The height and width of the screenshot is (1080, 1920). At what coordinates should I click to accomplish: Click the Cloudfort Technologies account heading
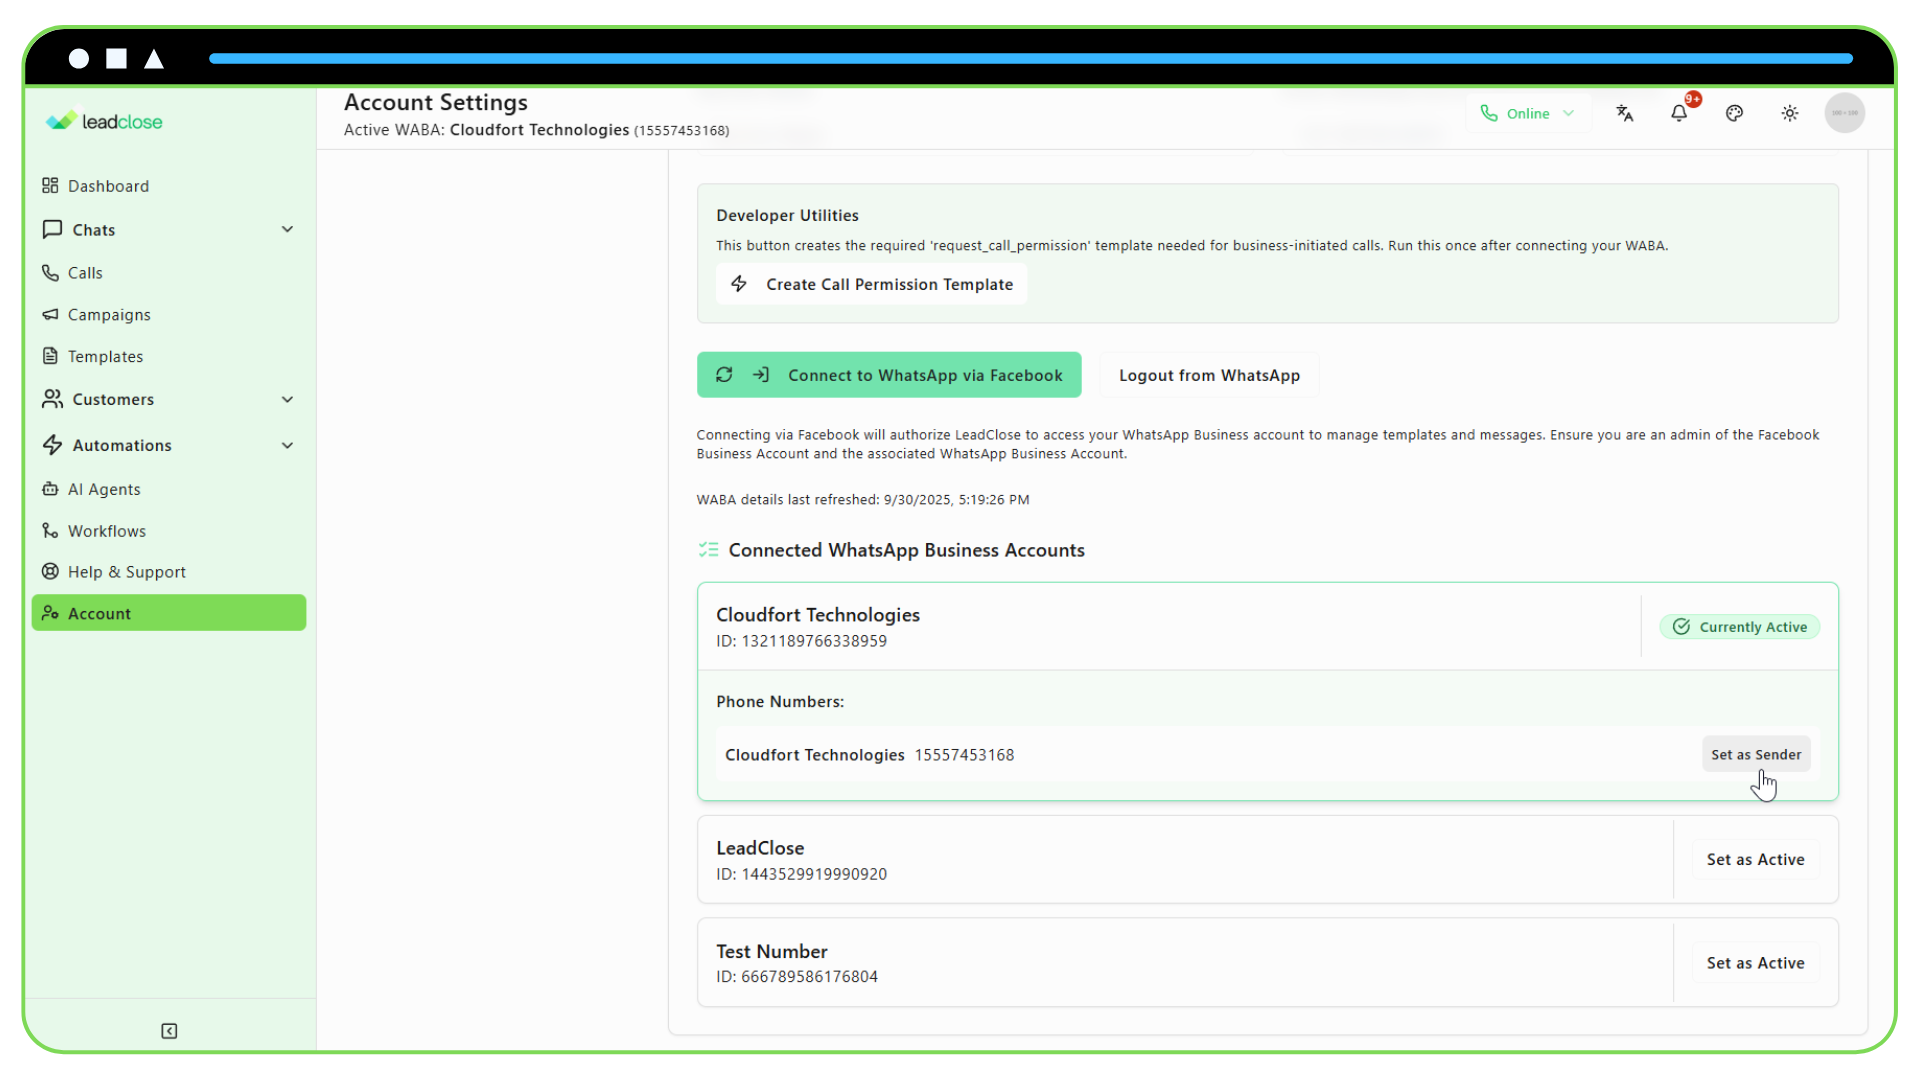[818, 615]
